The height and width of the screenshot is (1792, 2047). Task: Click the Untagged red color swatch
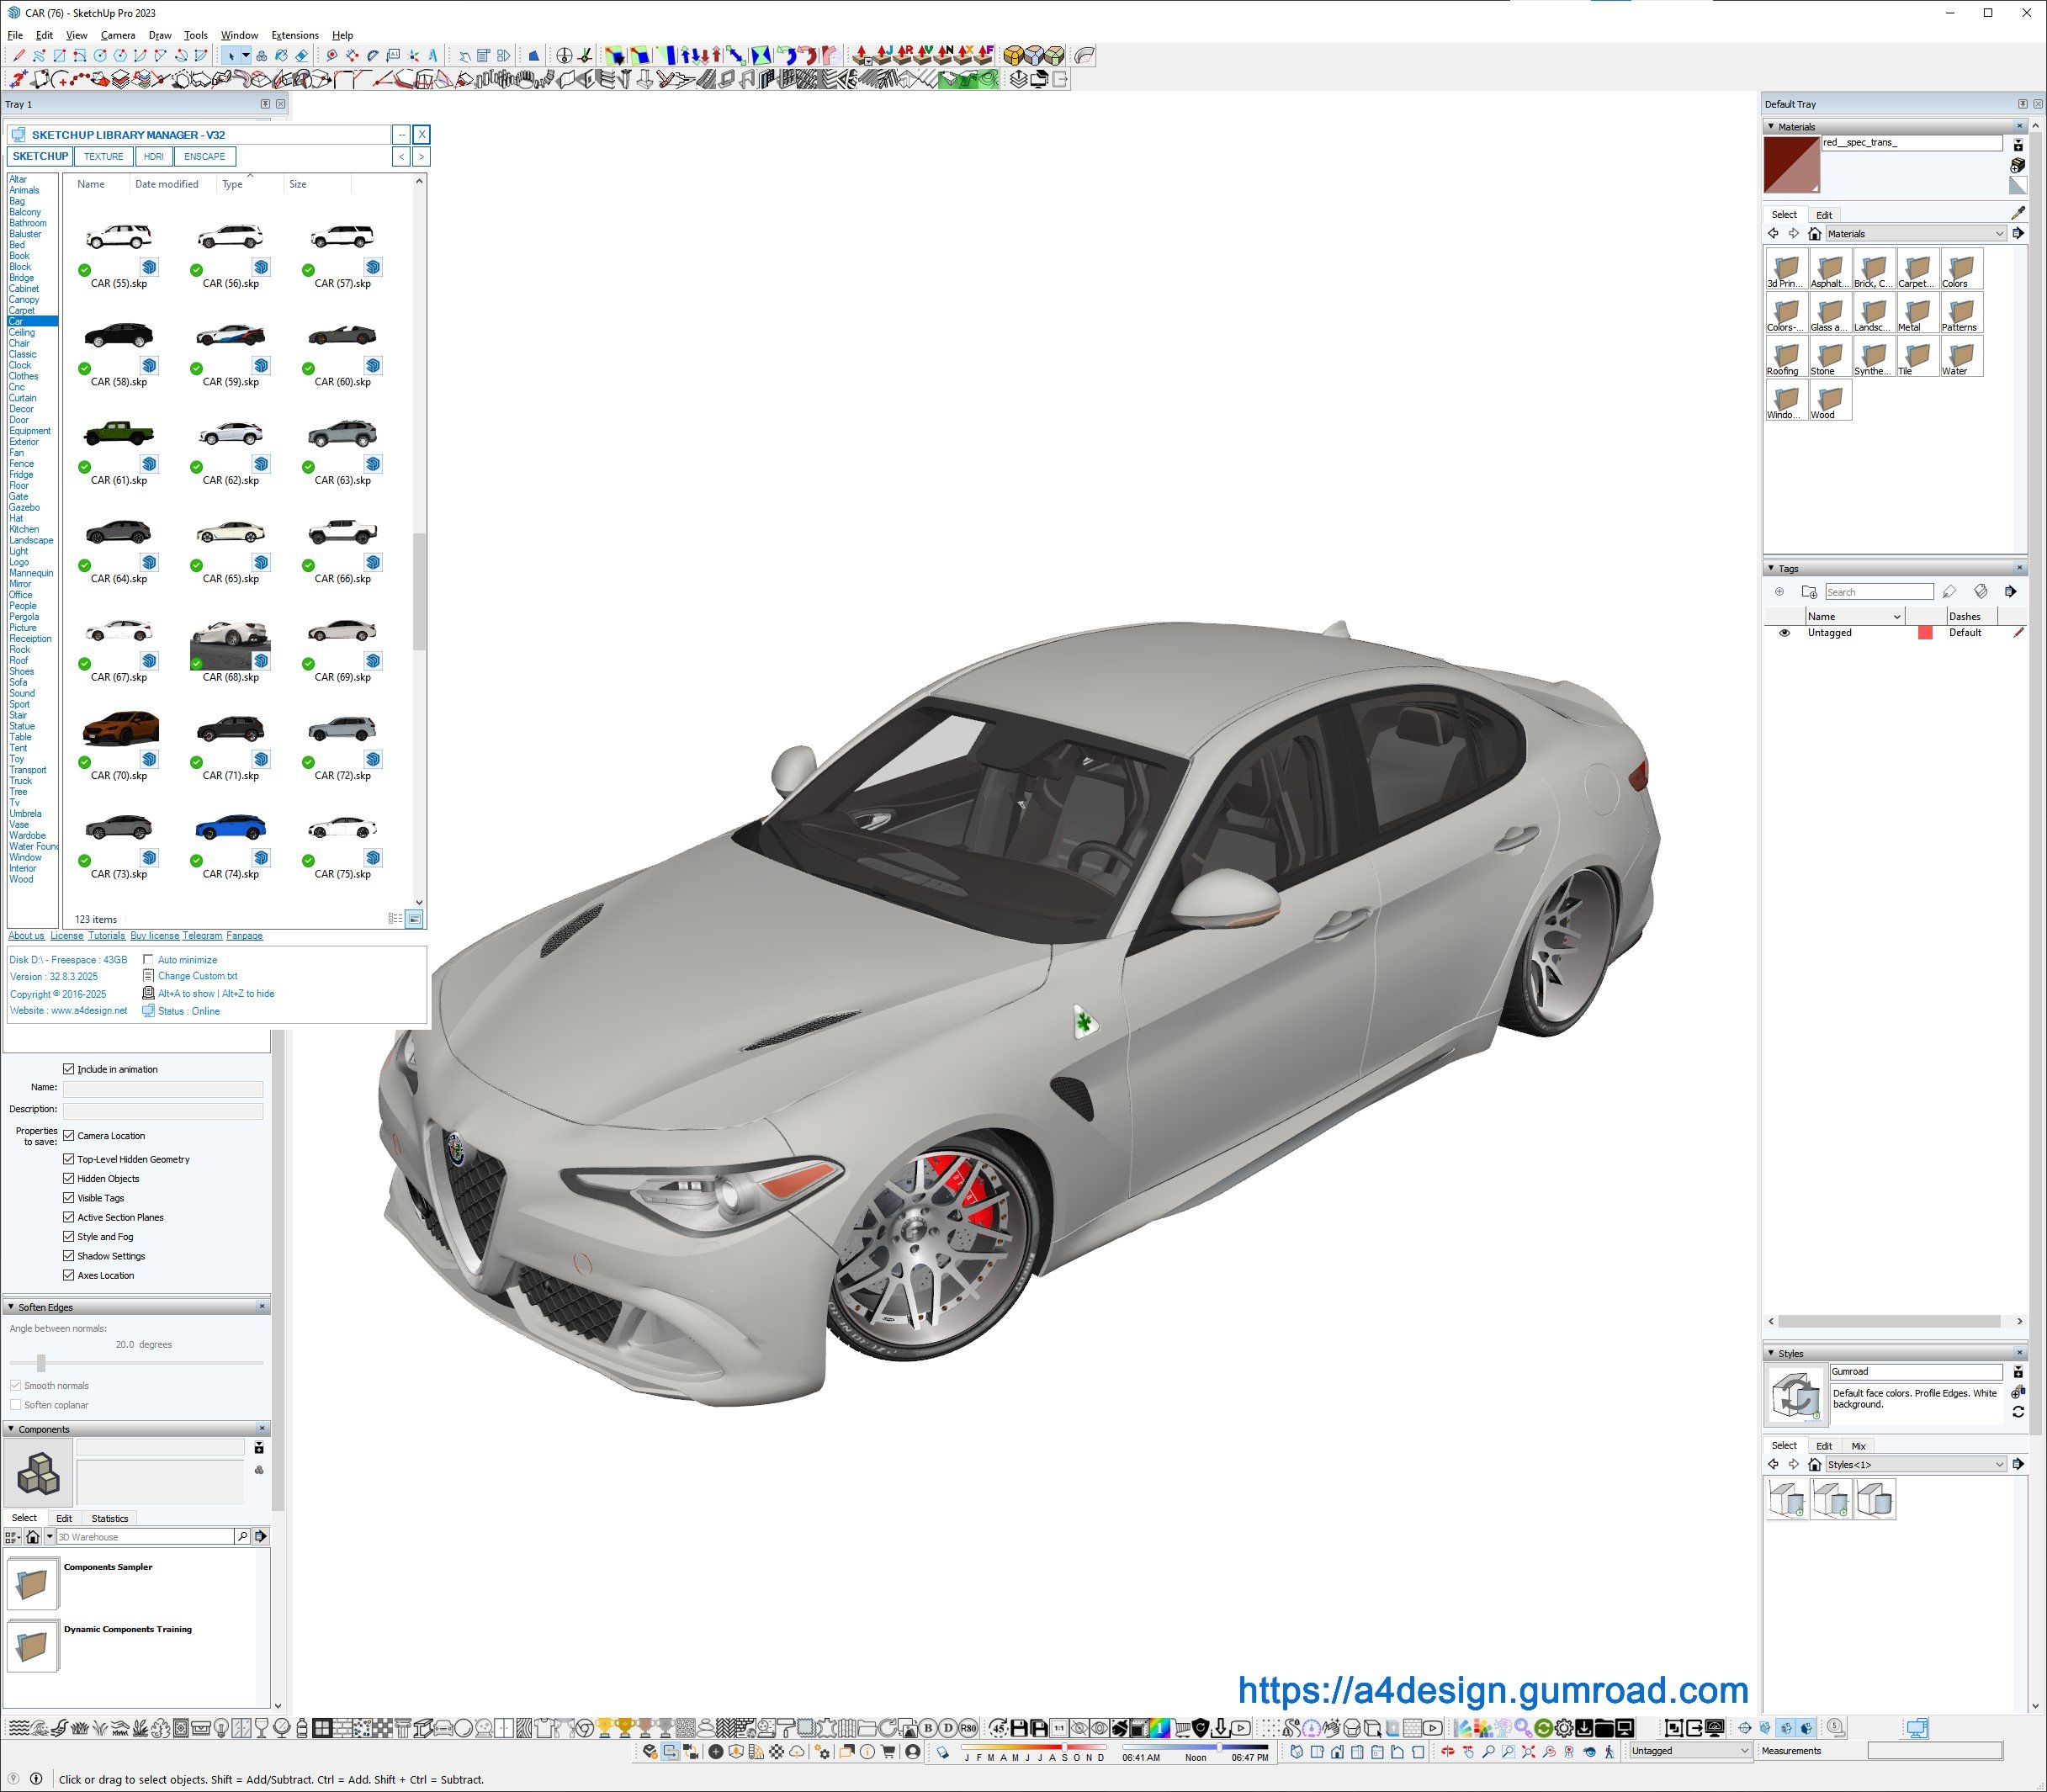point(1925,633)
